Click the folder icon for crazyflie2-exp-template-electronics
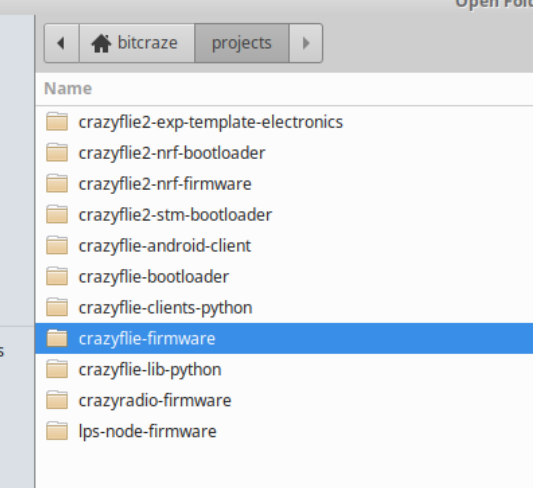Viewport: 533px width, 488px height. click(57, 121)
